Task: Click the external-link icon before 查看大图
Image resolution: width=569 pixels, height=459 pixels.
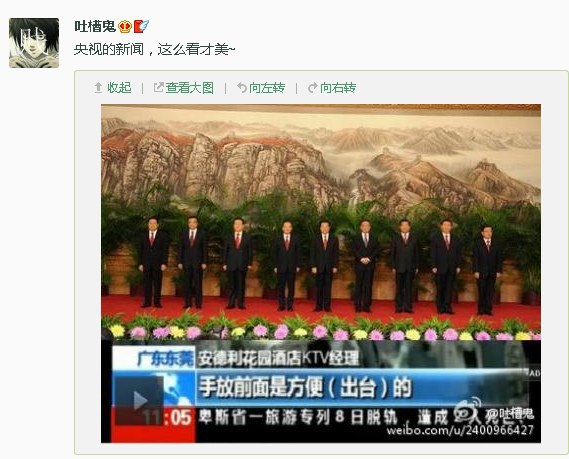Action: coord(159,87)
